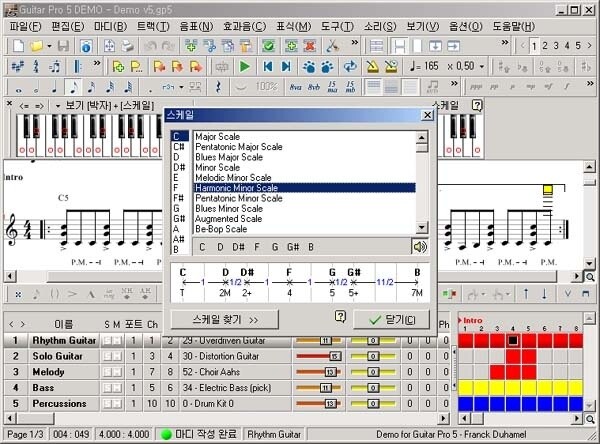Select the quarter note duration
This screenshot has height=444, width=600.
pyautogui.click(x=54, y=88)
